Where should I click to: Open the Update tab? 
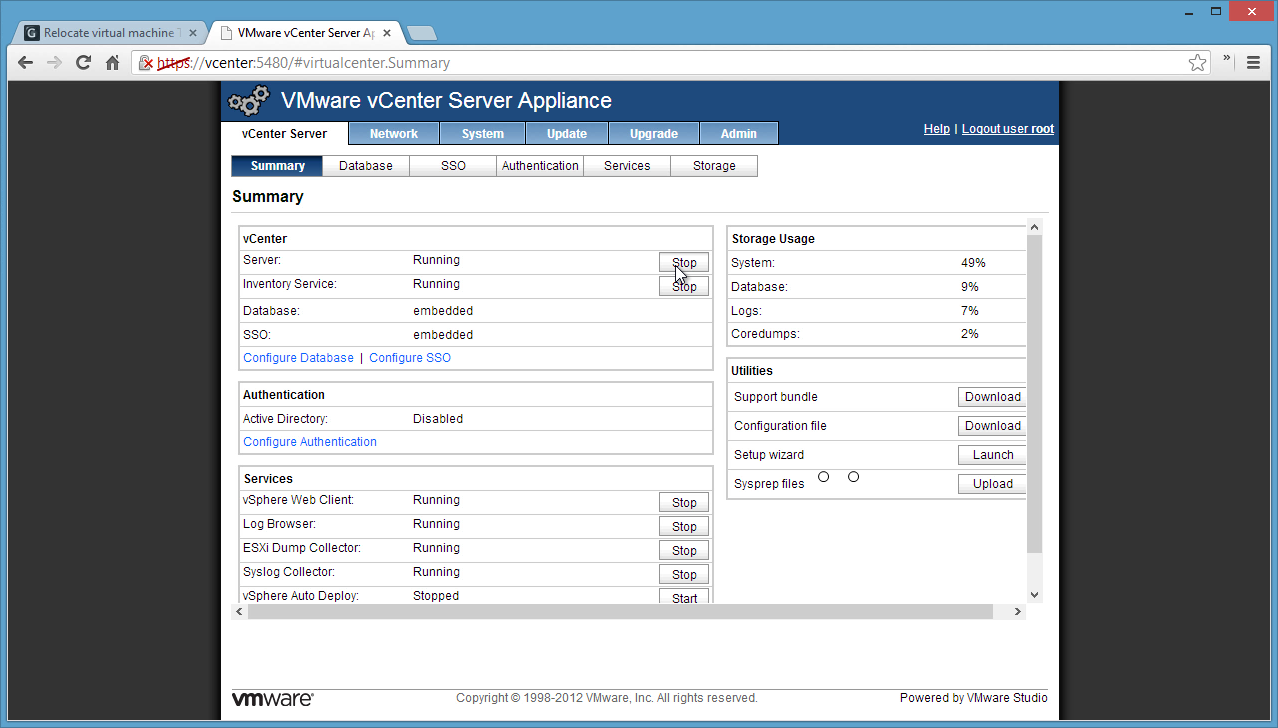tap(567, 133)
